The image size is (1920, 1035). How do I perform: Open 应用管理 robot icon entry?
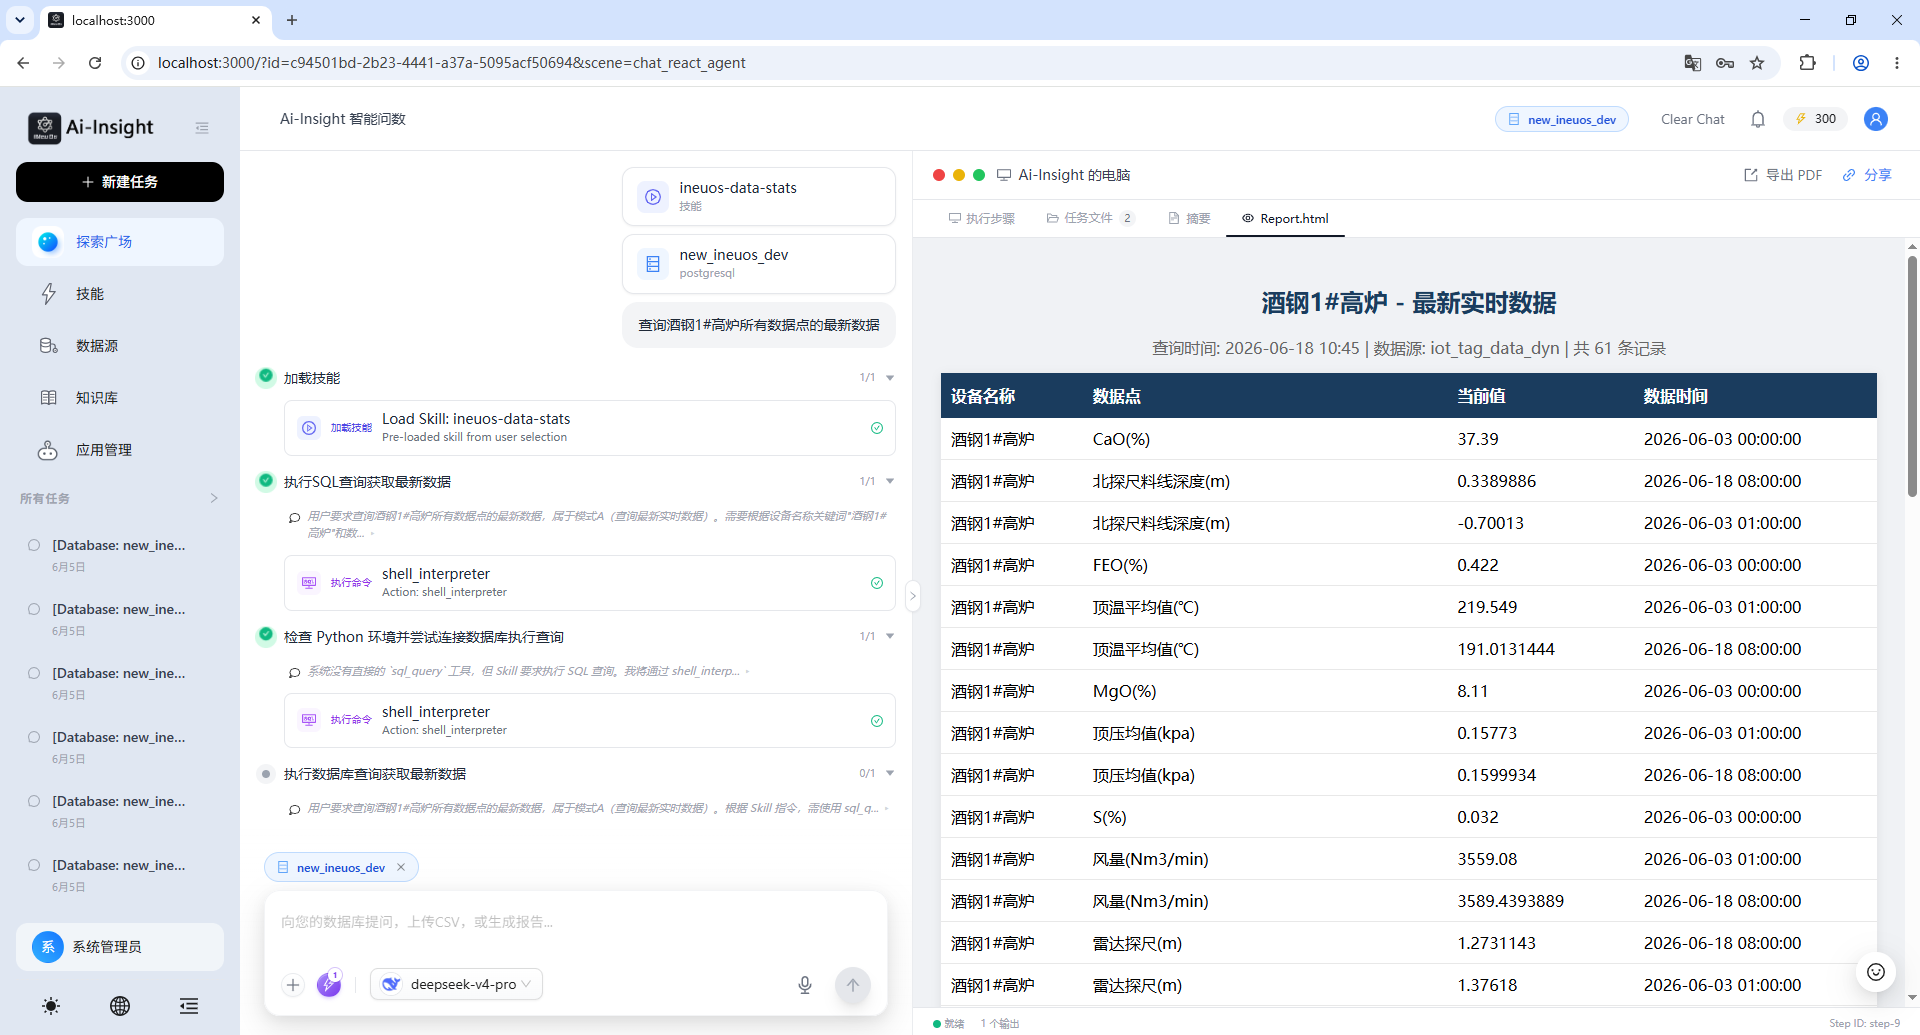pyautogui.click(x=48, y=450)
